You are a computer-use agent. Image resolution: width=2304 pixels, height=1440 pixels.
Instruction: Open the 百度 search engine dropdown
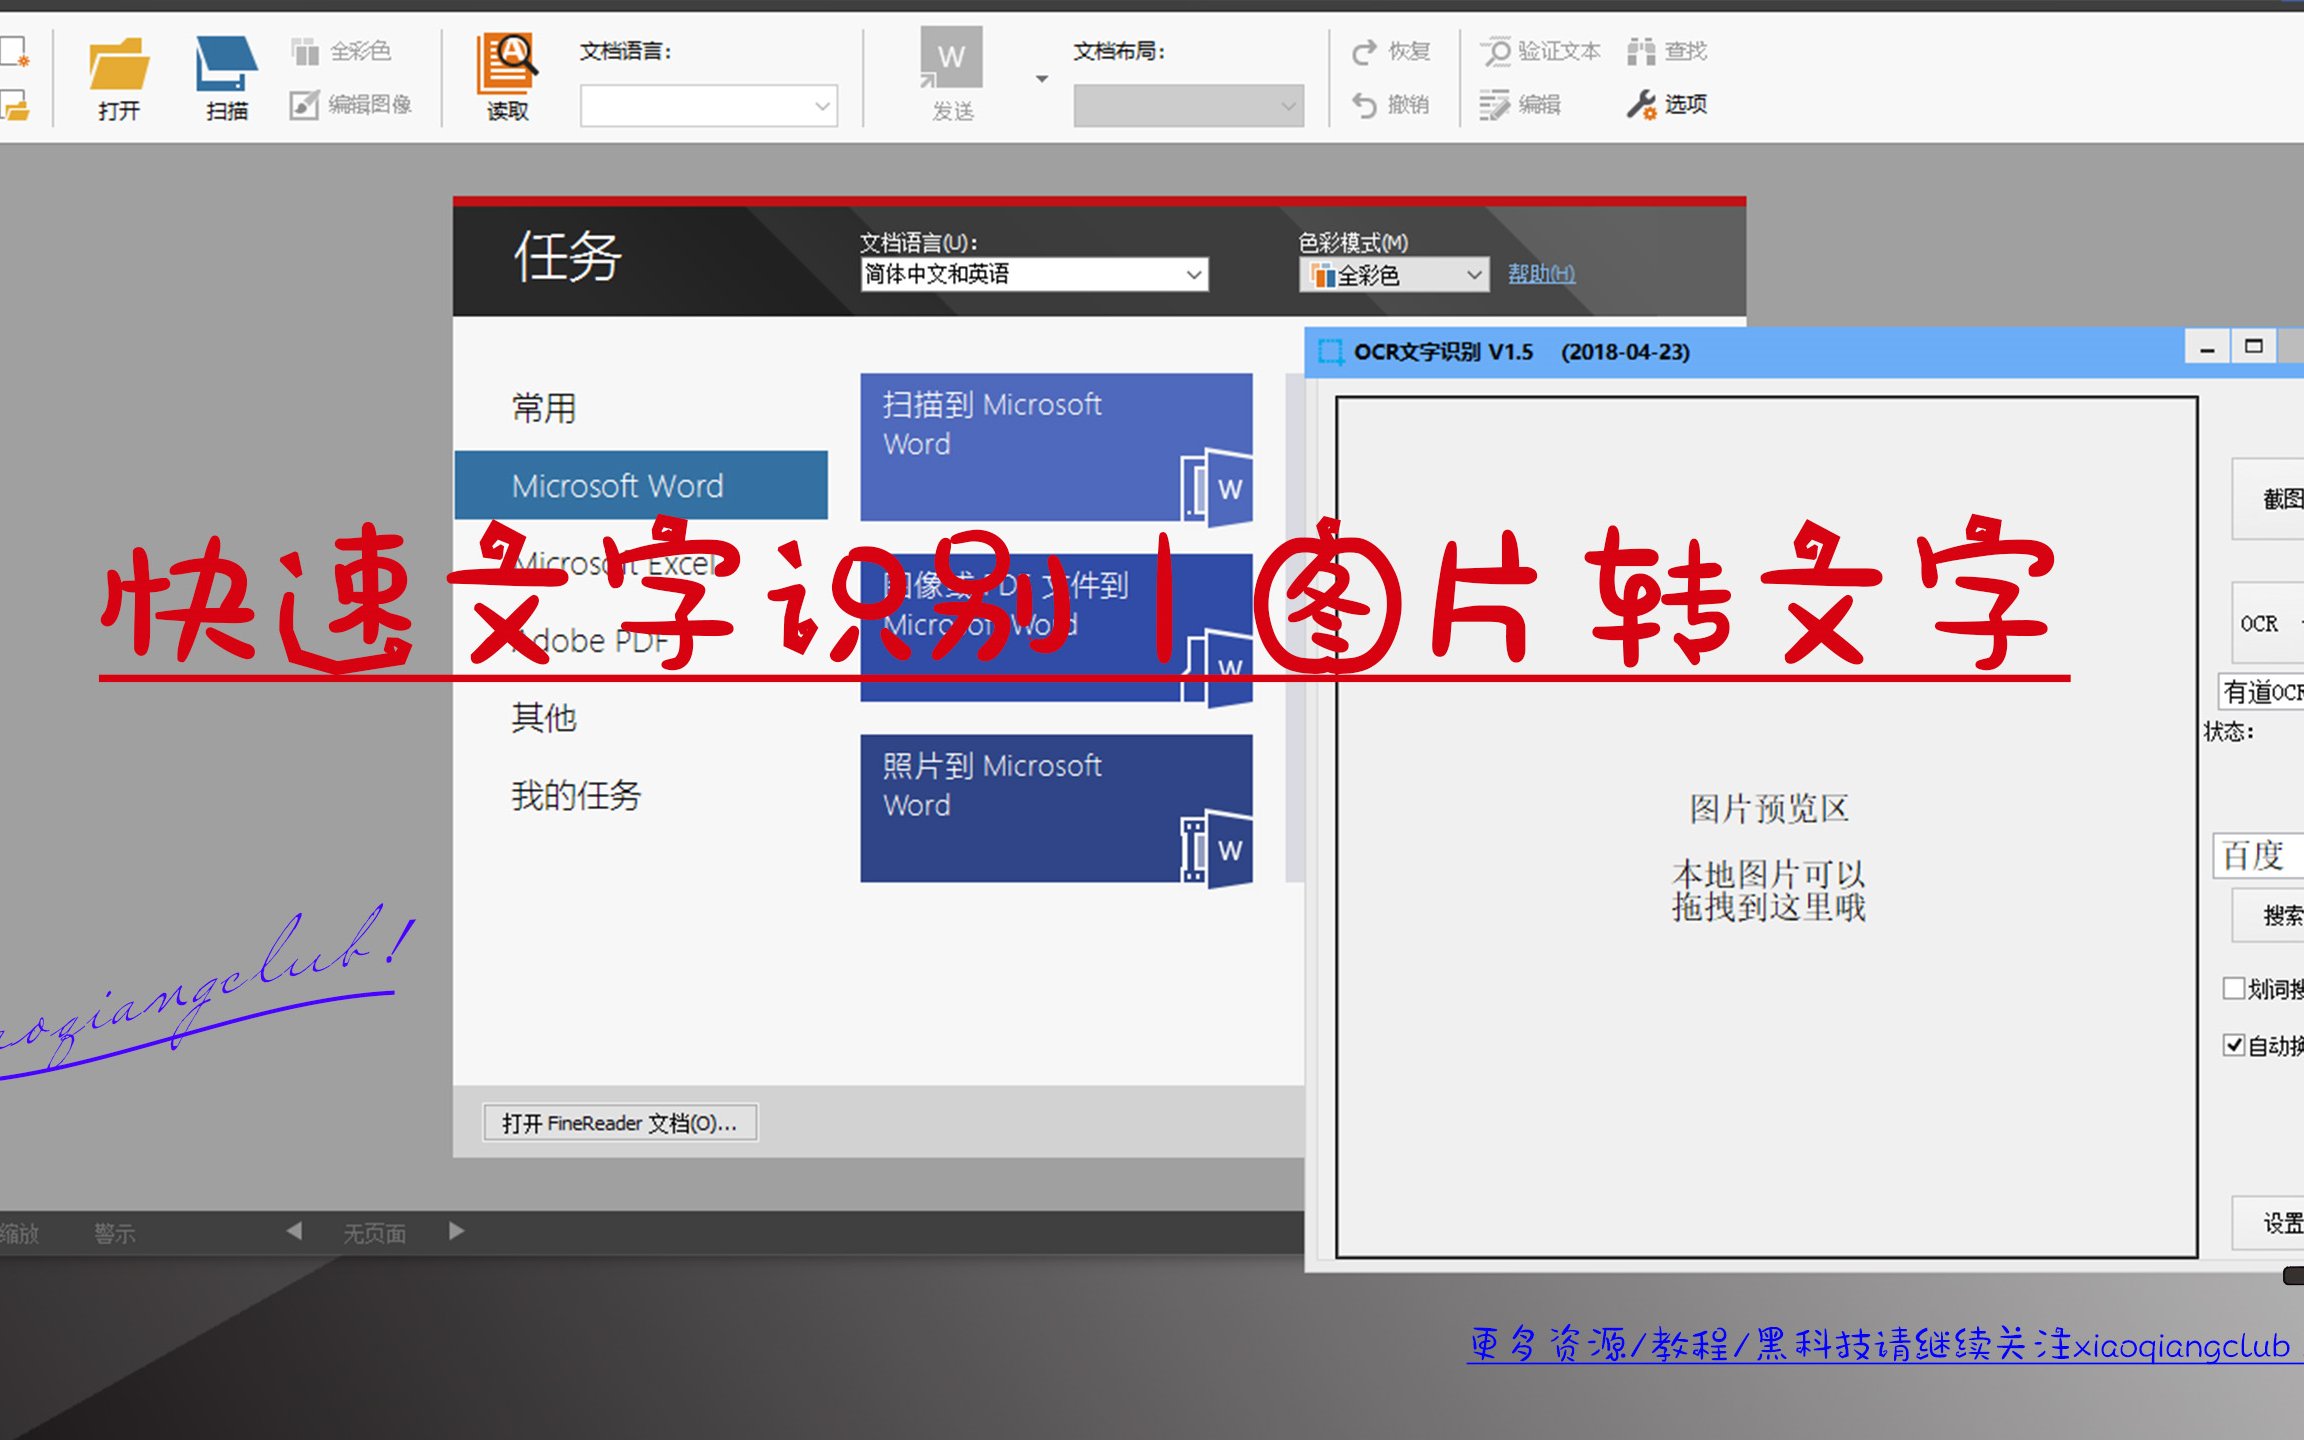(2259, 856)
